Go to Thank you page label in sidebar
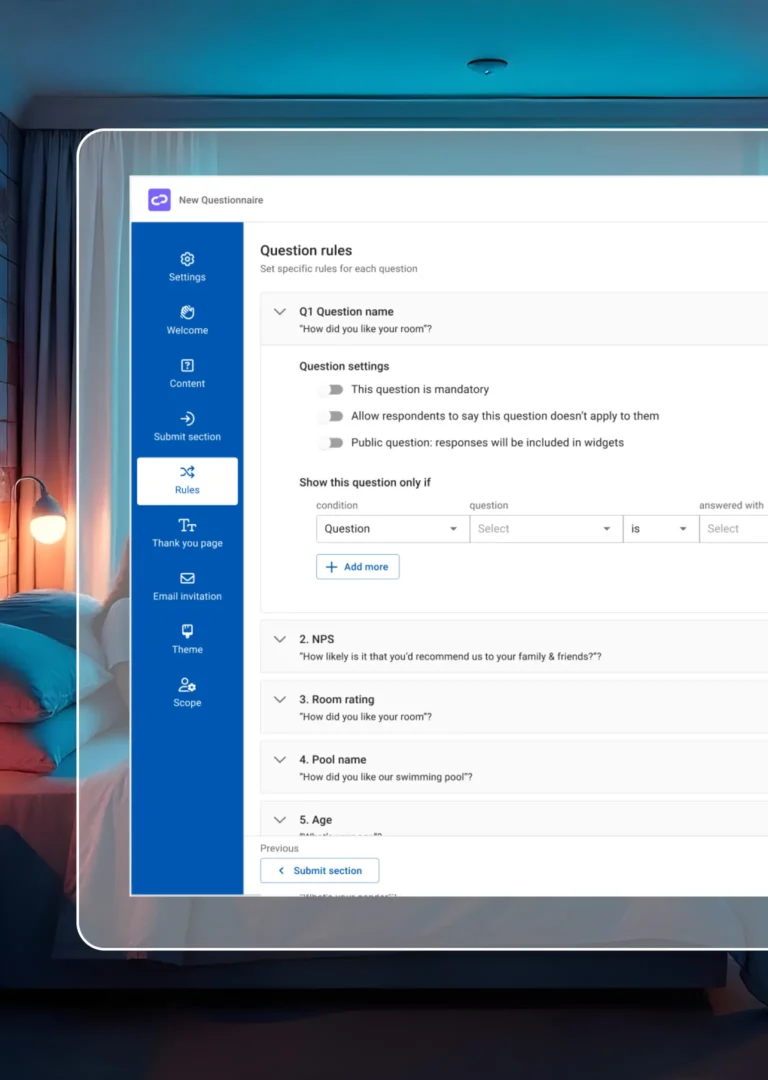 (x=187, y=543)
